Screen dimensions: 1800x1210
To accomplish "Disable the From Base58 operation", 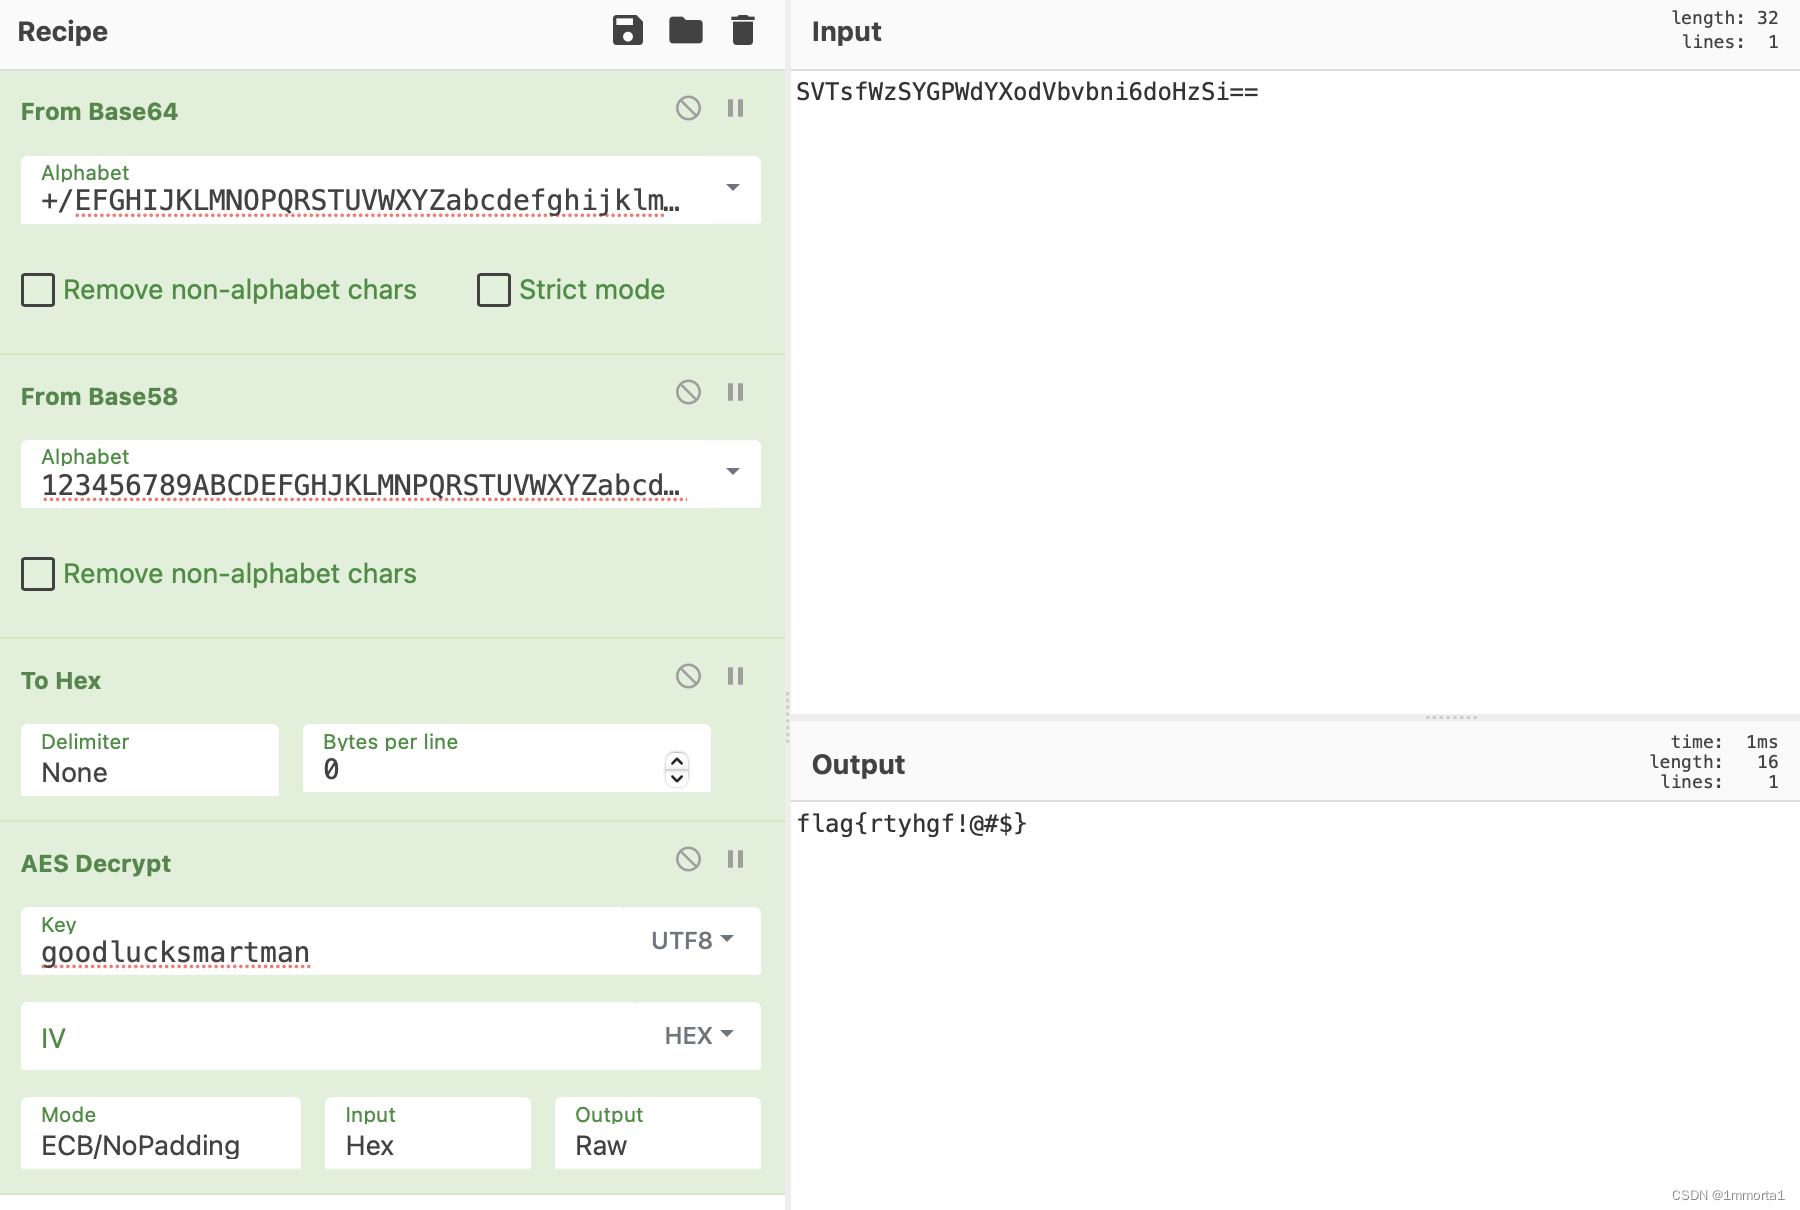I will click(x=688, y=392).
